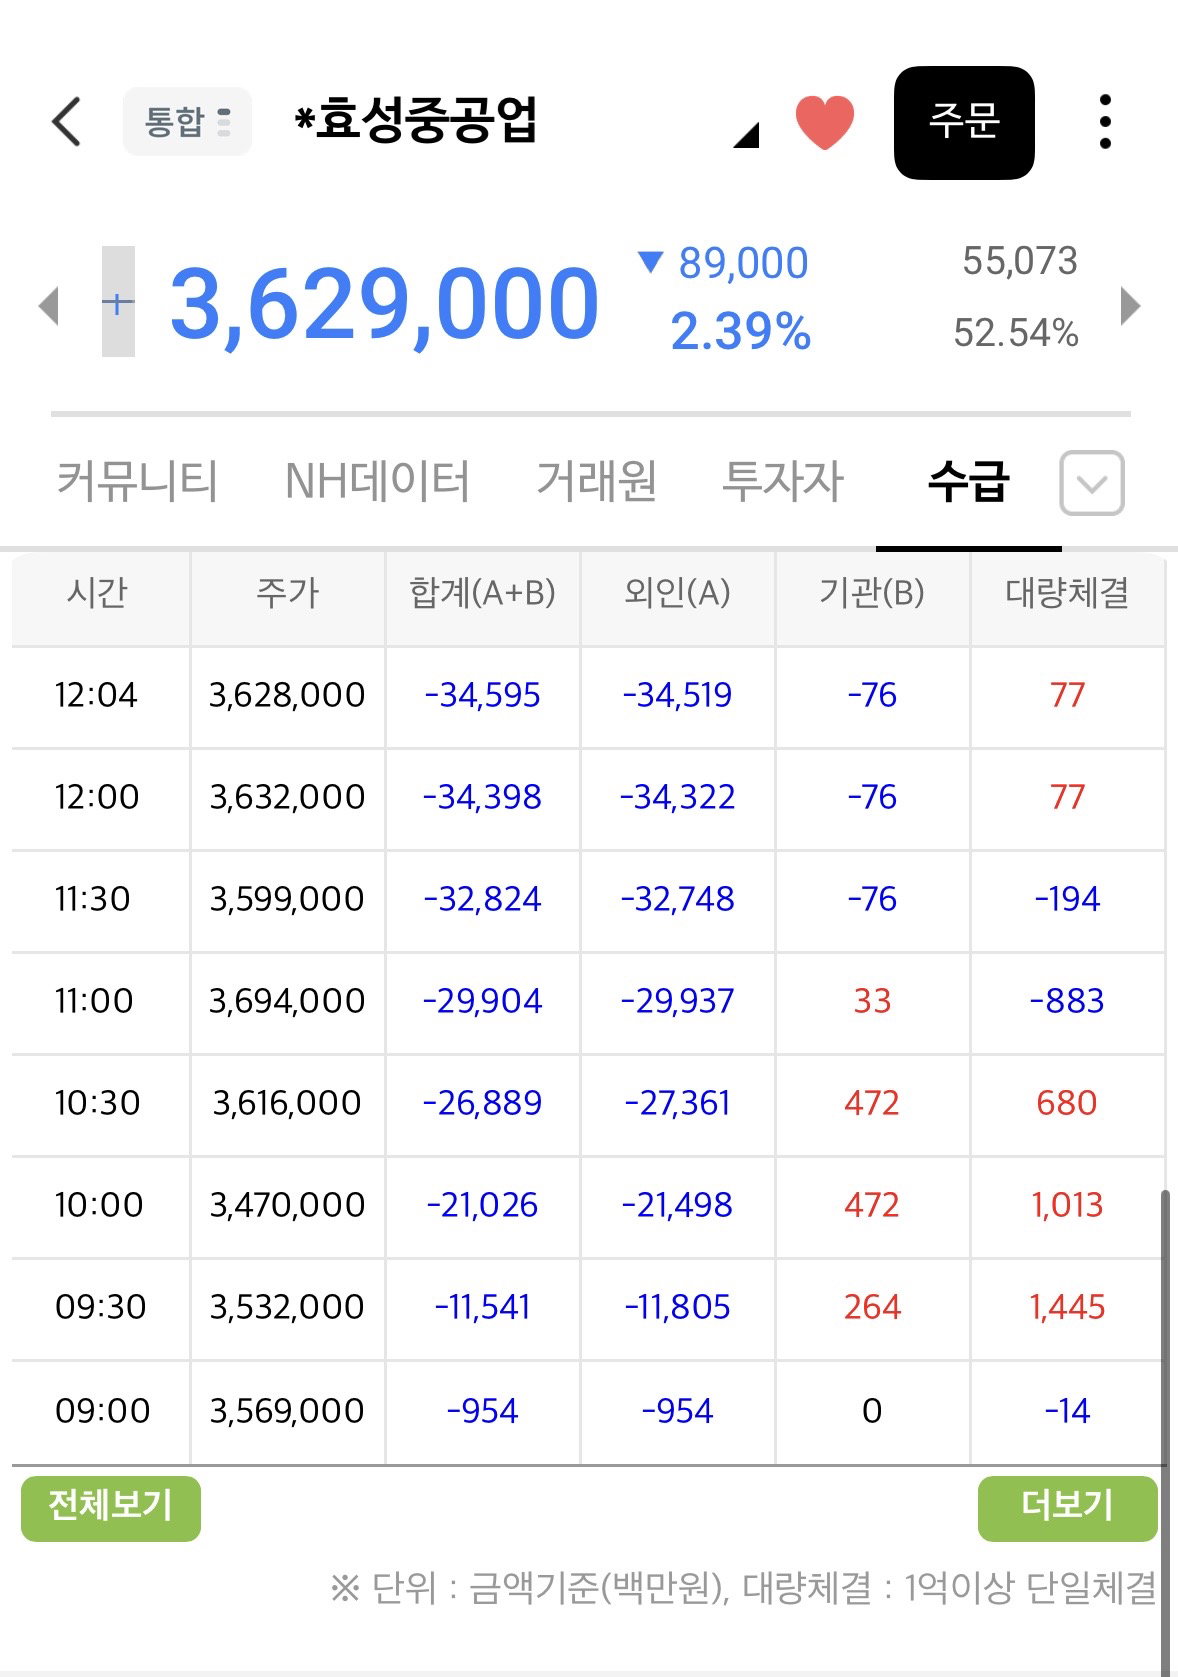1178x1677 pixels.
Task: Tap the plus icon beside the price
Action: [118, 302]
